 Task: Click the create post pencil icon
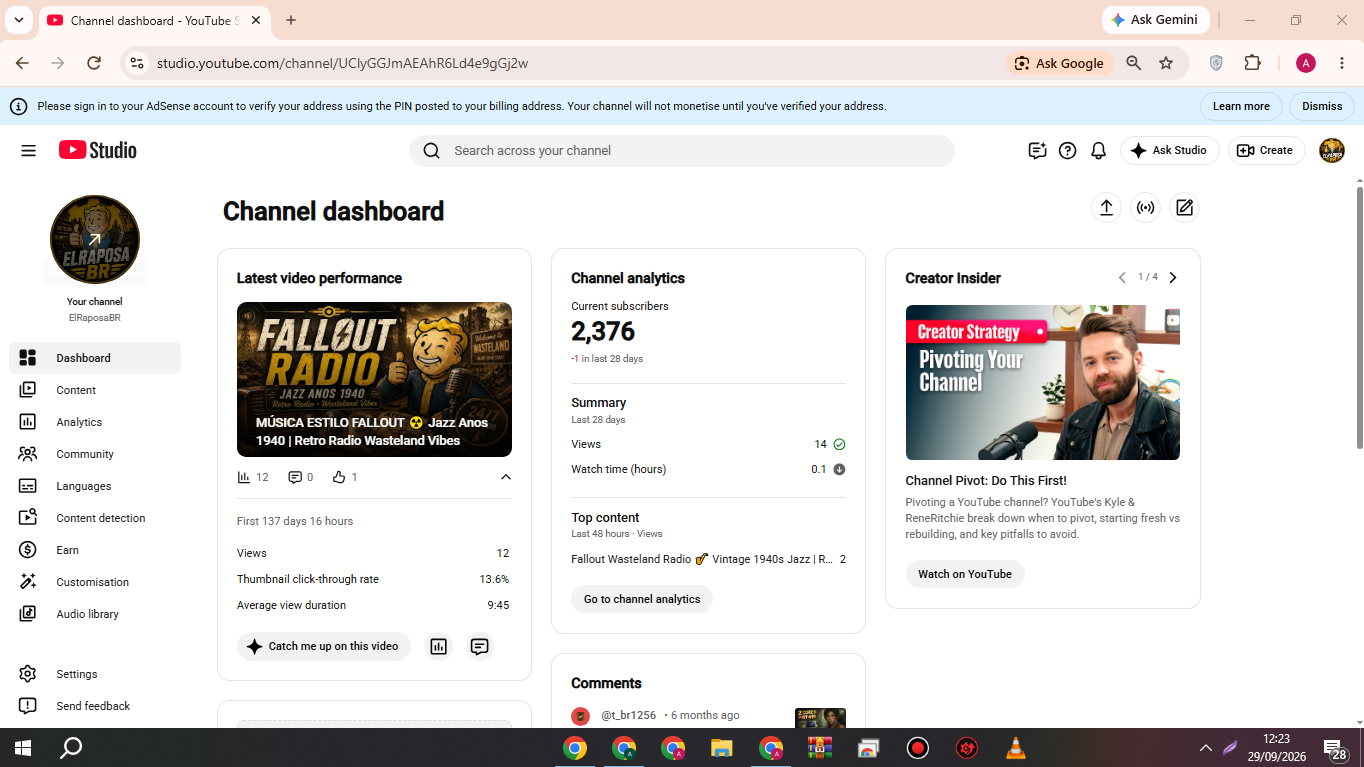click(1184, 208)
